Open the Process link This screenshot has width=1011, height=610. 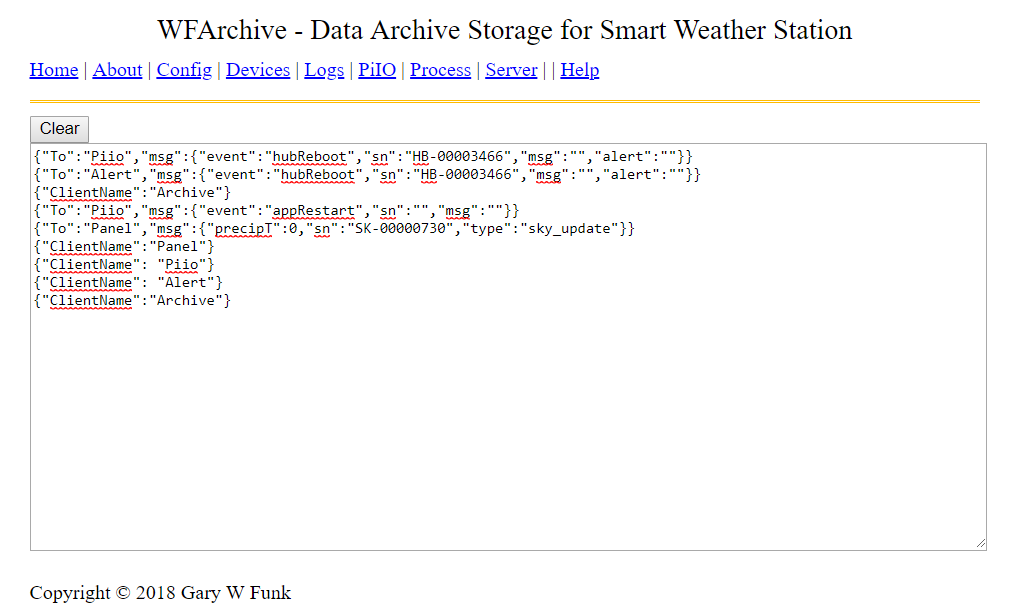click(x=440, y=70)
